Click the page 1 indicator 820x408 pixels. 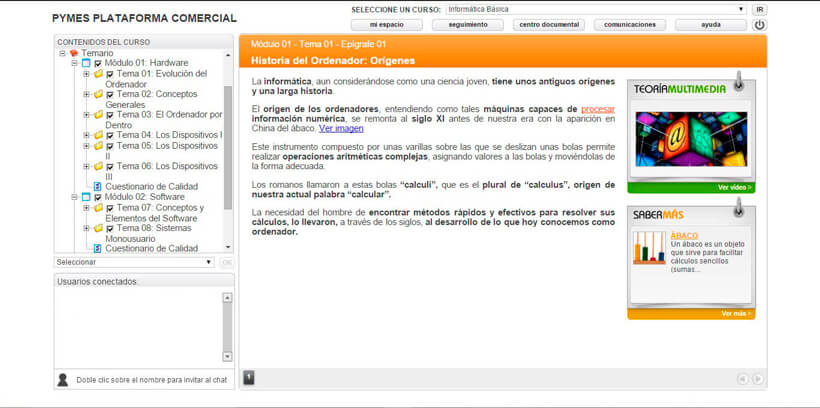(249, 377)
